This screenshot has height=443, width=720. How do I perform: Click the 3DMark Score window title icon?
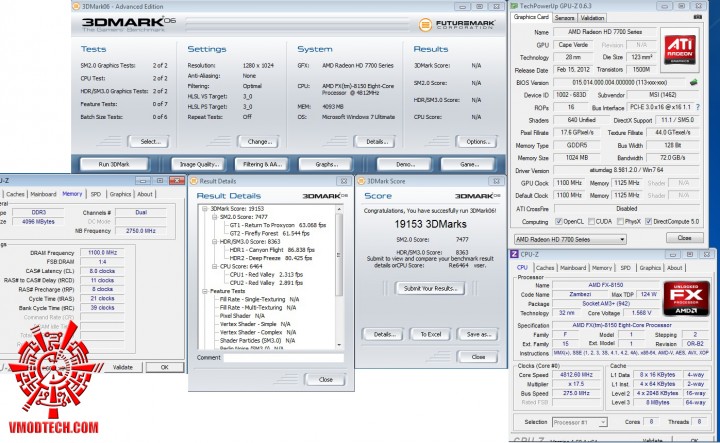pos(361,181)
